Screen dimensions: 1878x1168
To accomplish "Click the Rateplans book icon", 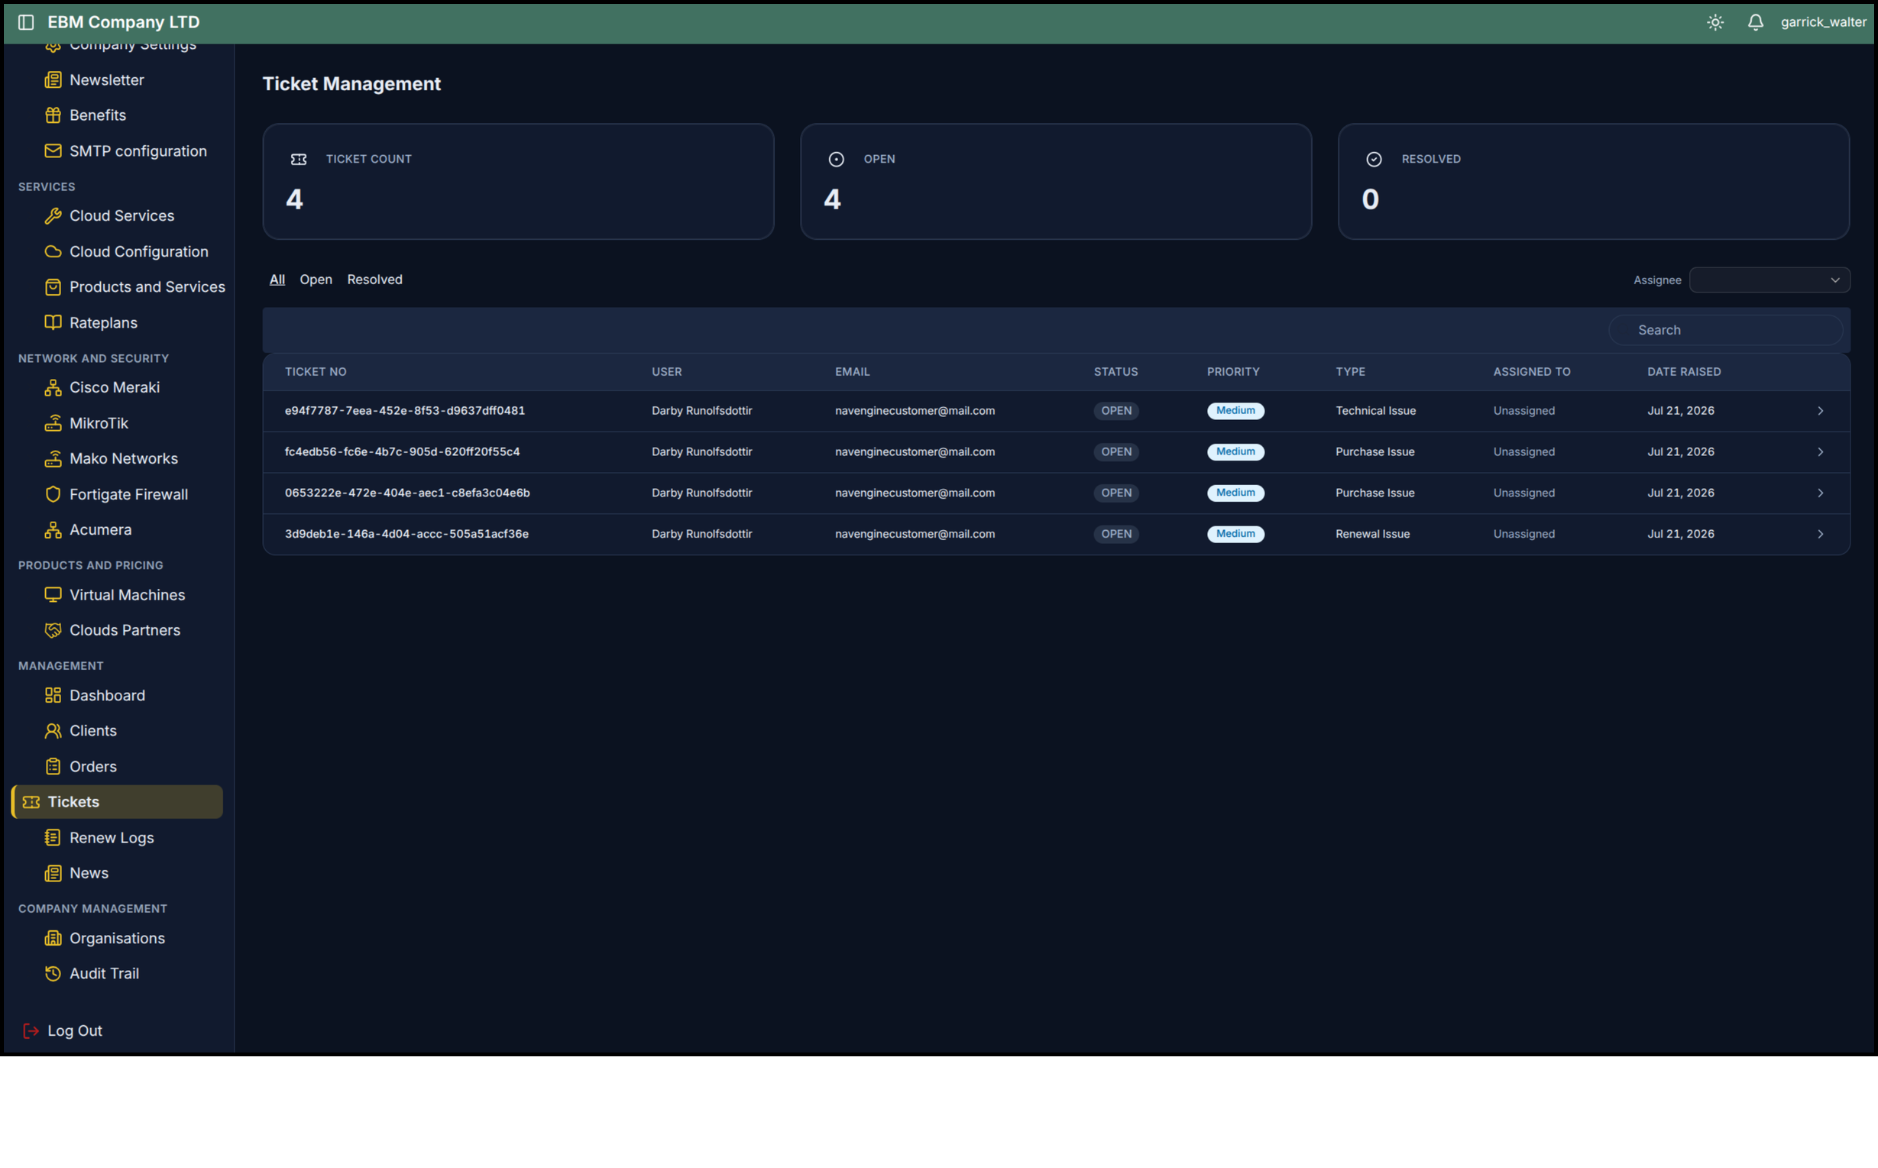I will tap(53, 323).
